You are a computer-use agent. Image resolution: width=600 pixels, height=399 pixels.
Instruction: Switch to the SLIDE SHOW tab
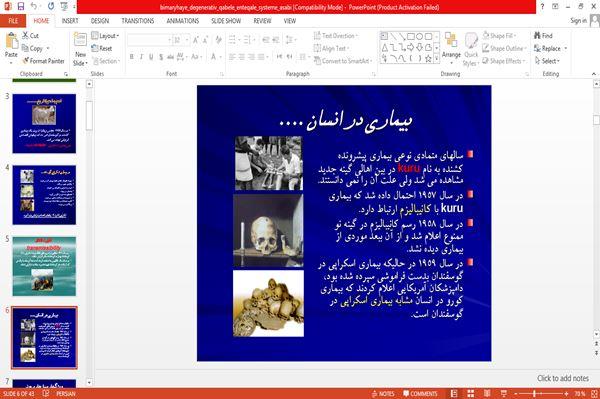[226, 21]
